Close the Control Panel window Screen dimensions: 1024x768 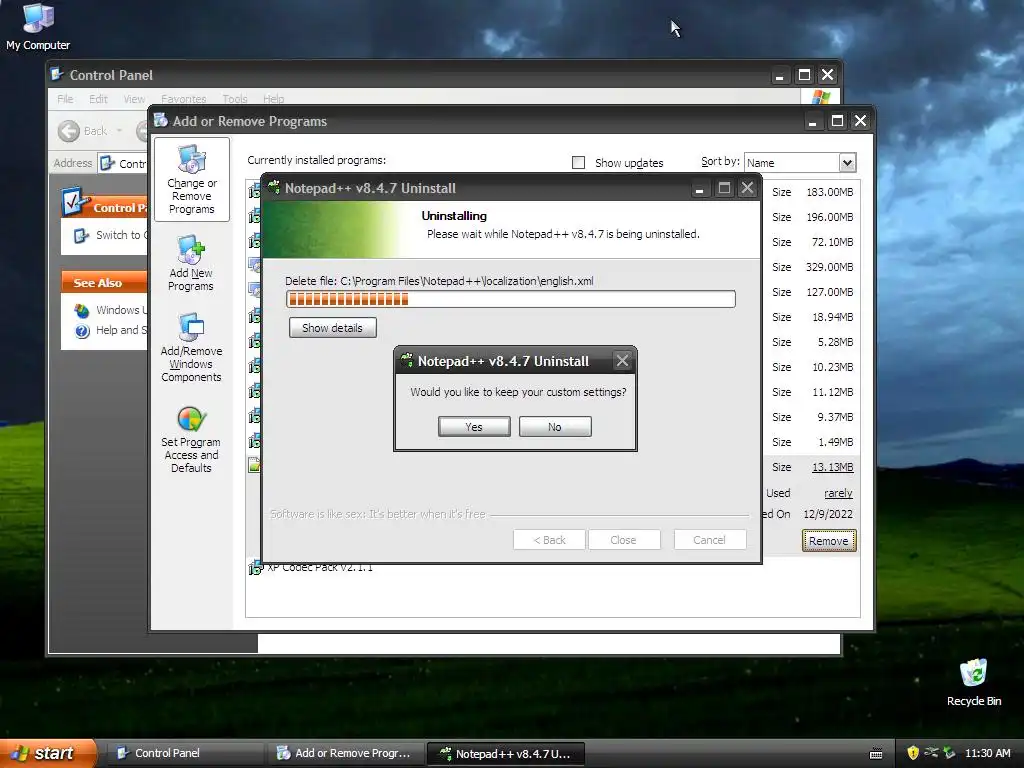coord(827,75)
